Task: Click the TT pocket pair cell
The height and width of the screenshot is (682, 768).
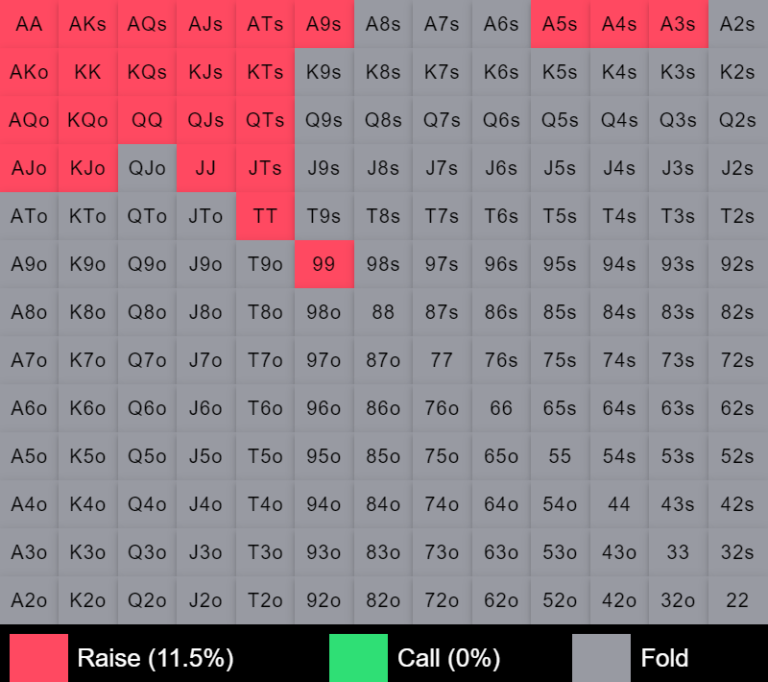Action: pos(265,216)
